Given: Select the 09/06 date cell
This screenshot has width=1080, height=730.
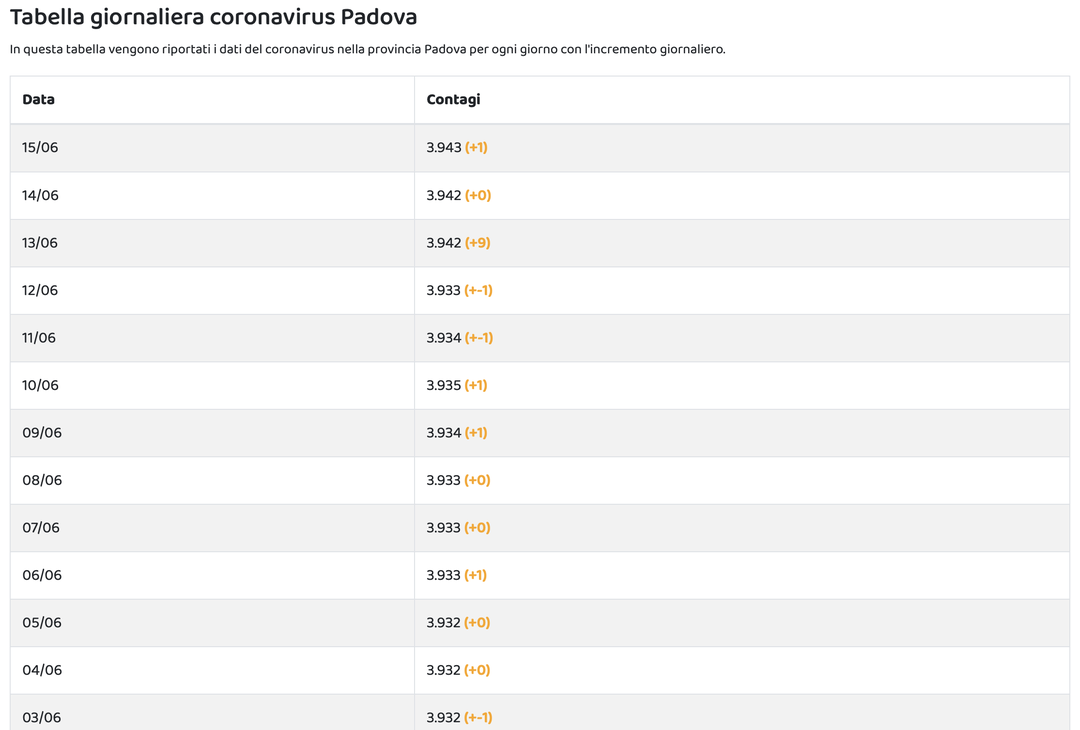Looking at the screenshot, I should pos(42,433).
